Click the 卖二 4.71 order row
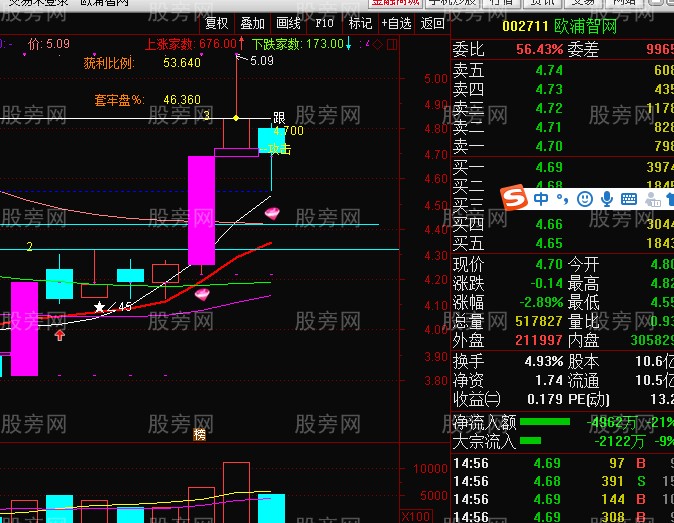 [x=563, y=128]
